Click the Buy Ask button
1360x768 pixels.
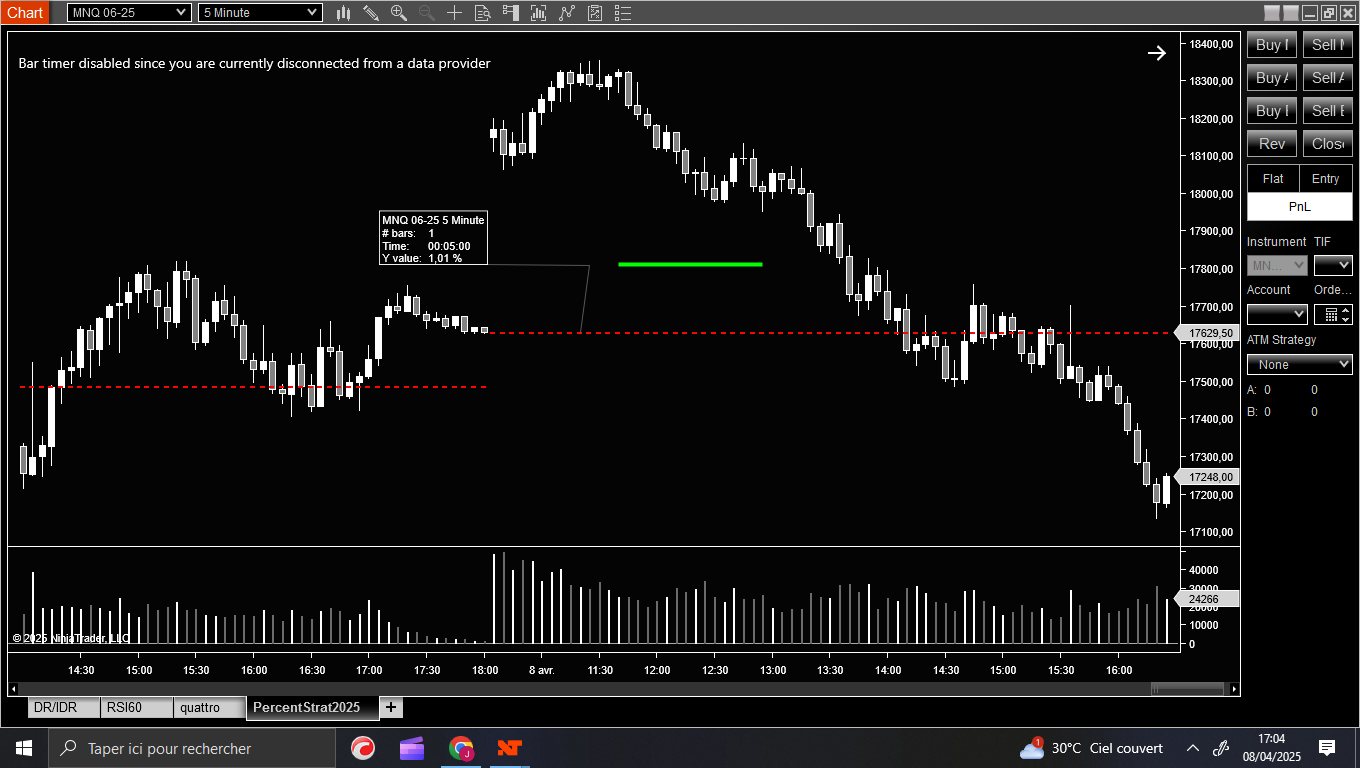pos(1272,78)
